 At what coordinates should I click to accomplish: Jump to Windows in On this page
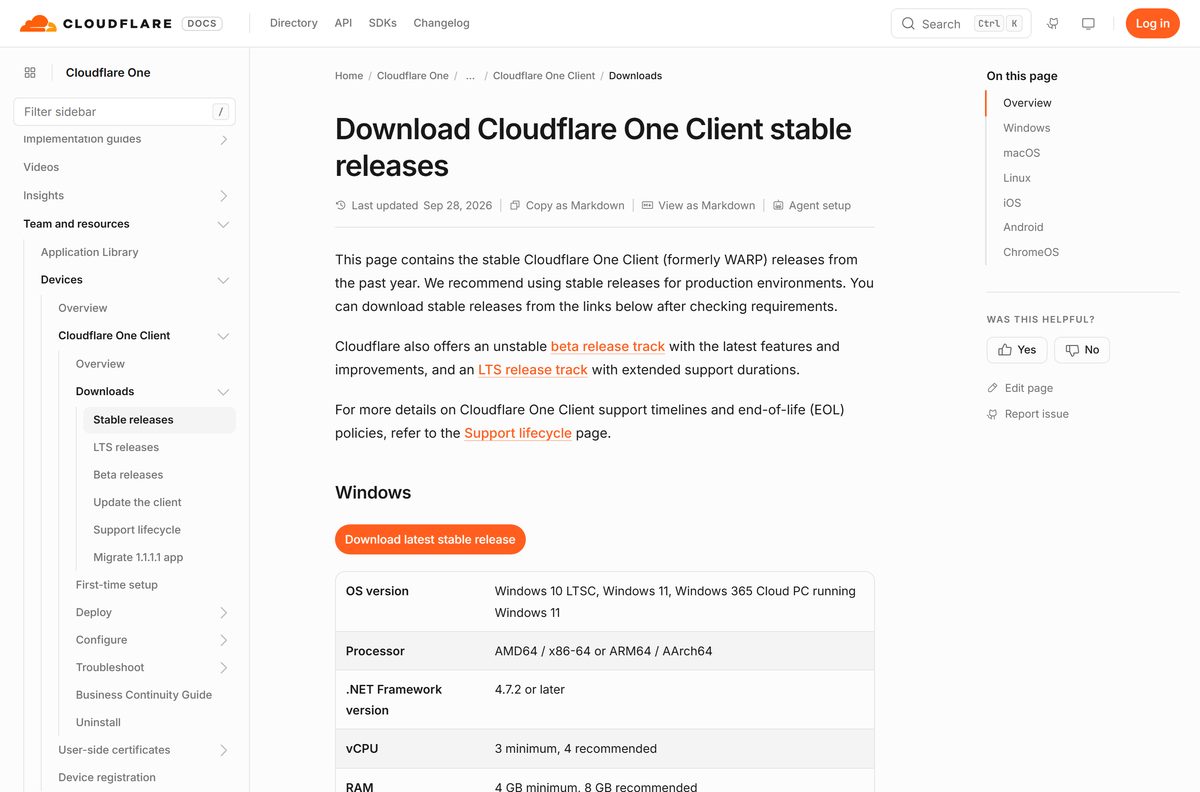[1027, 128]
